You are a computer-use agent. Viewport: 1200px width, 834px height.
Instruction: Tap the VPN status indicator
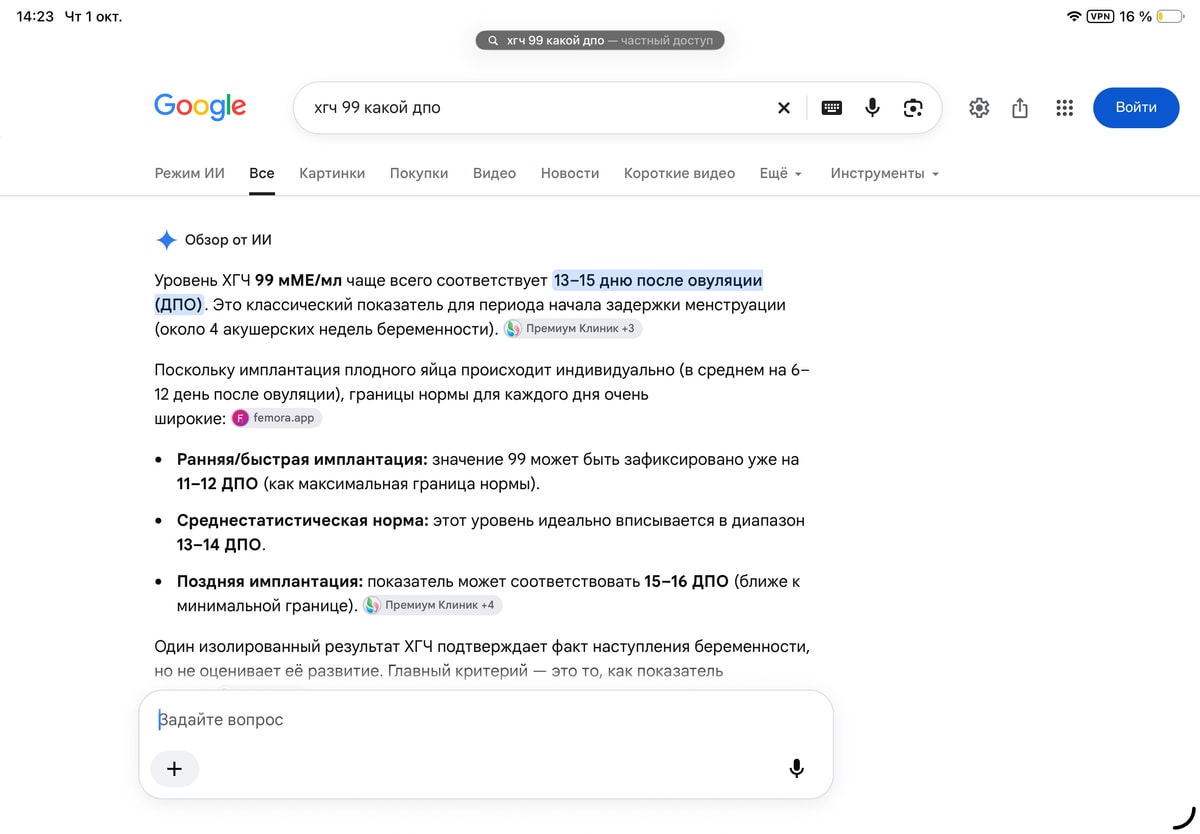1100,16
